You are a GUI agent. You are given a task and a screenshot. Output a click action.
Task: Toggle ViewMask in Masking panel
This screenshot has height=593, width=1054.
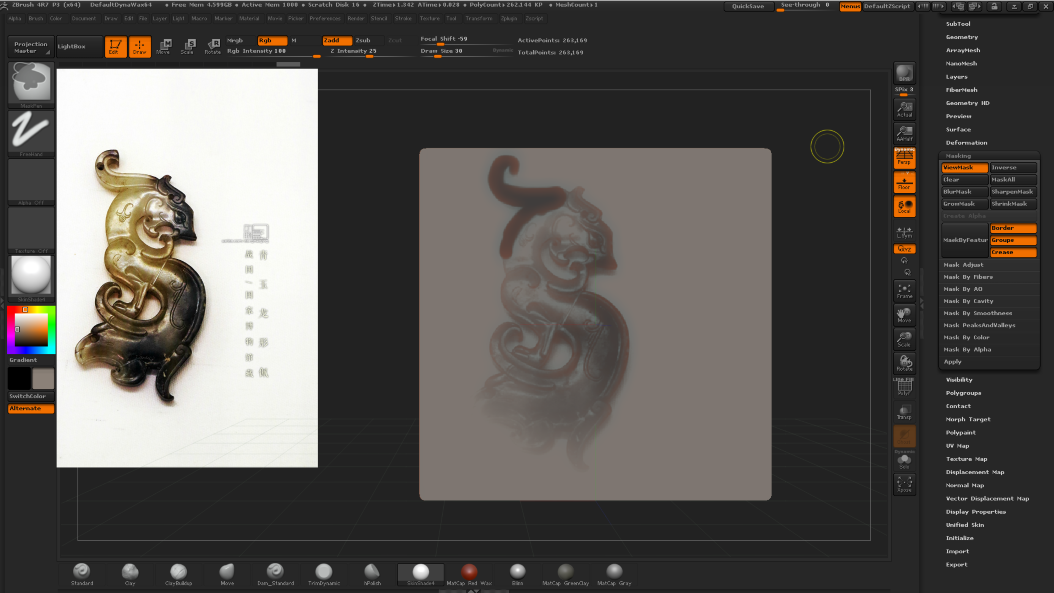click(965, 167)
